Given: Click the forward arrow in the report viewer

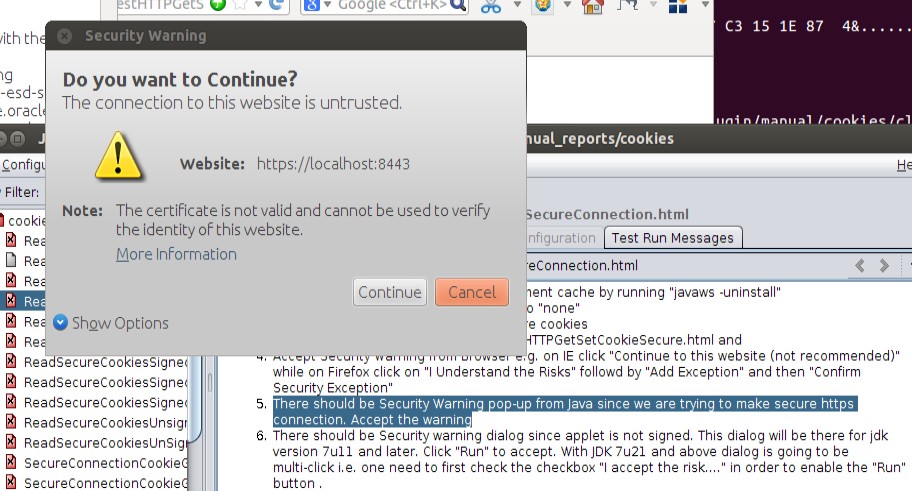Looking at the screenshot, I should point(884,266).
